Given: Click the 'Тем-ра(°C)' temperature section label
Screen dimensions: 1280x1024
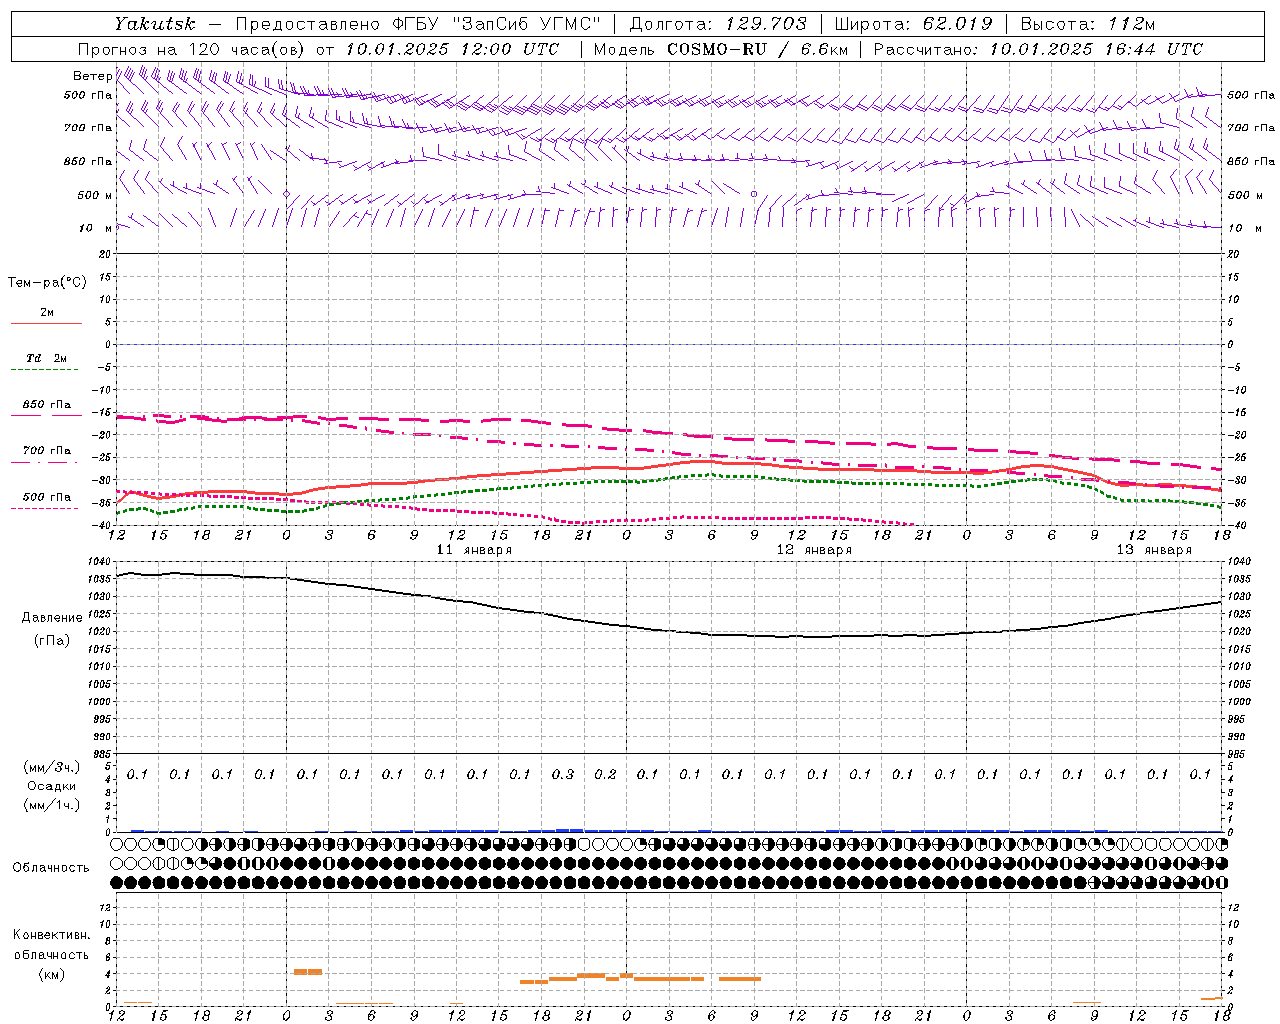Looking at the screenshot, I should [47, 283].
